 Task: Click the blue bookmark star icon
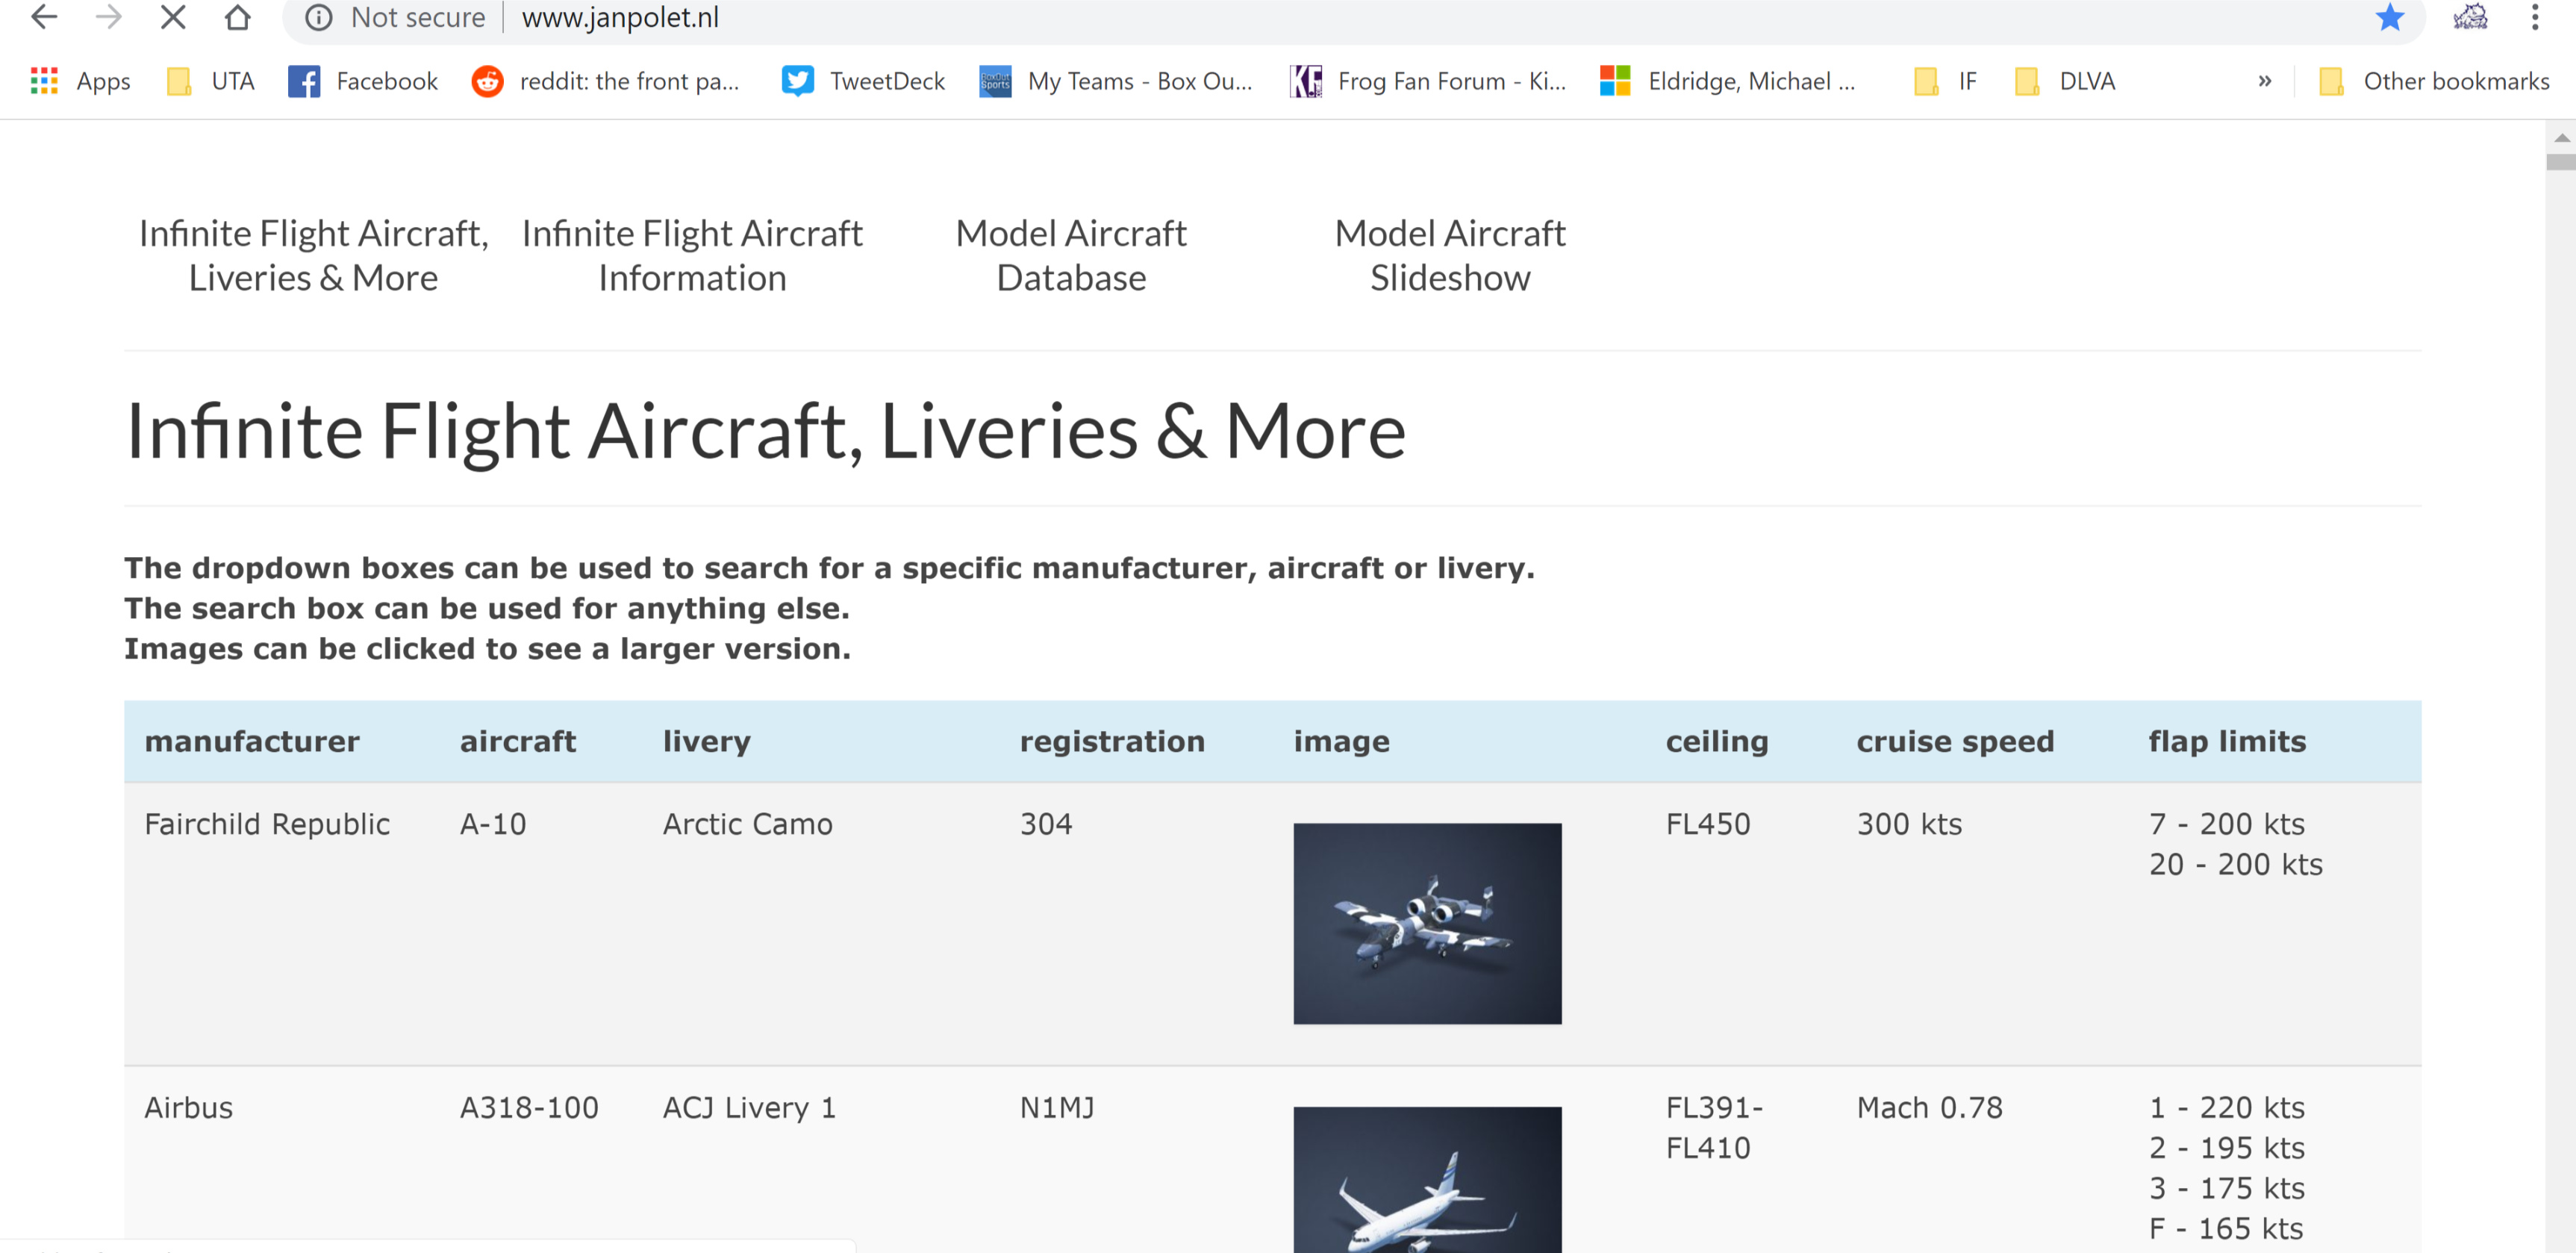(x=2389, y=17)
